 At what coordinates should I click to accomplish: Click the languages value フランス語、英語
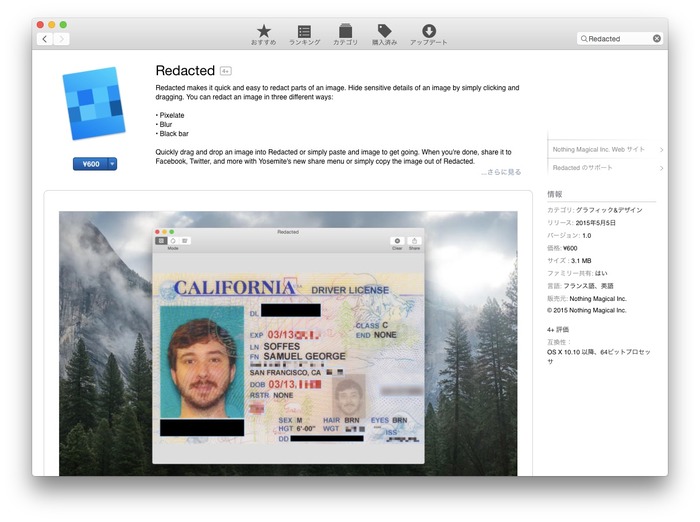(x=588, y=286)
